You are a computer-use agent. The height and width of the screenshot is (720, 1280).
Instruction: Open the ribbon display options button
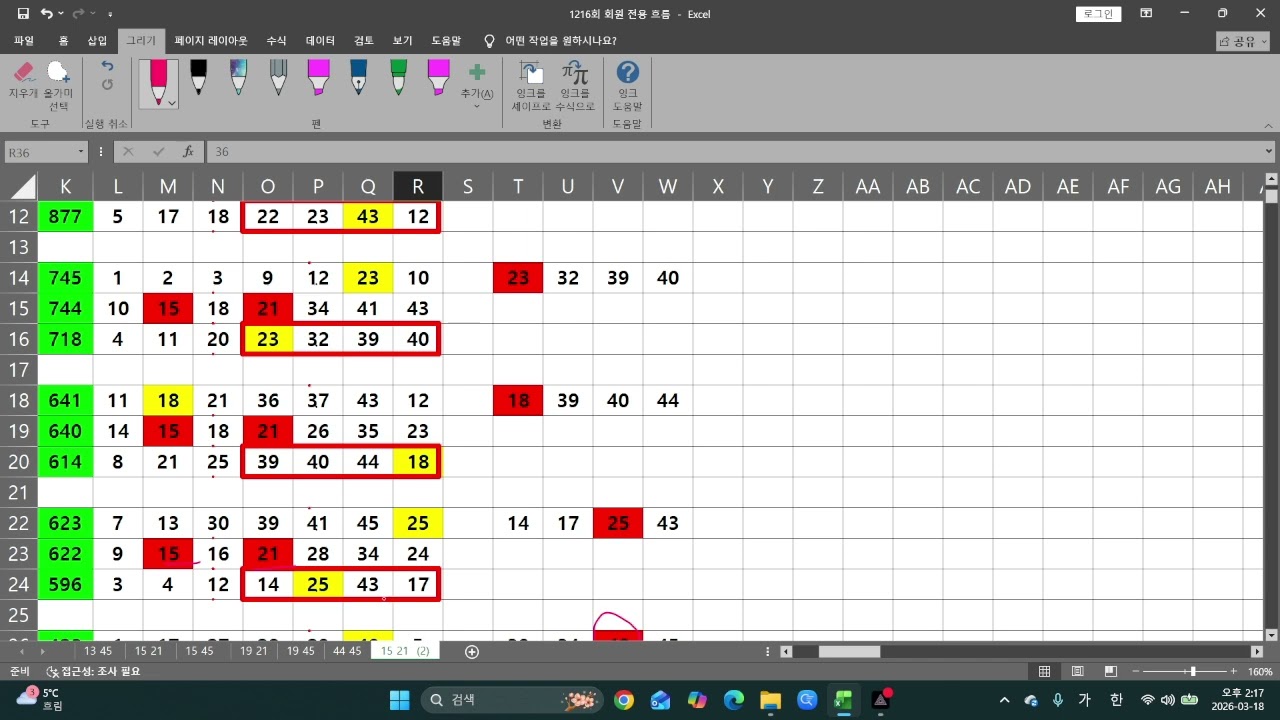[1144, 14]
